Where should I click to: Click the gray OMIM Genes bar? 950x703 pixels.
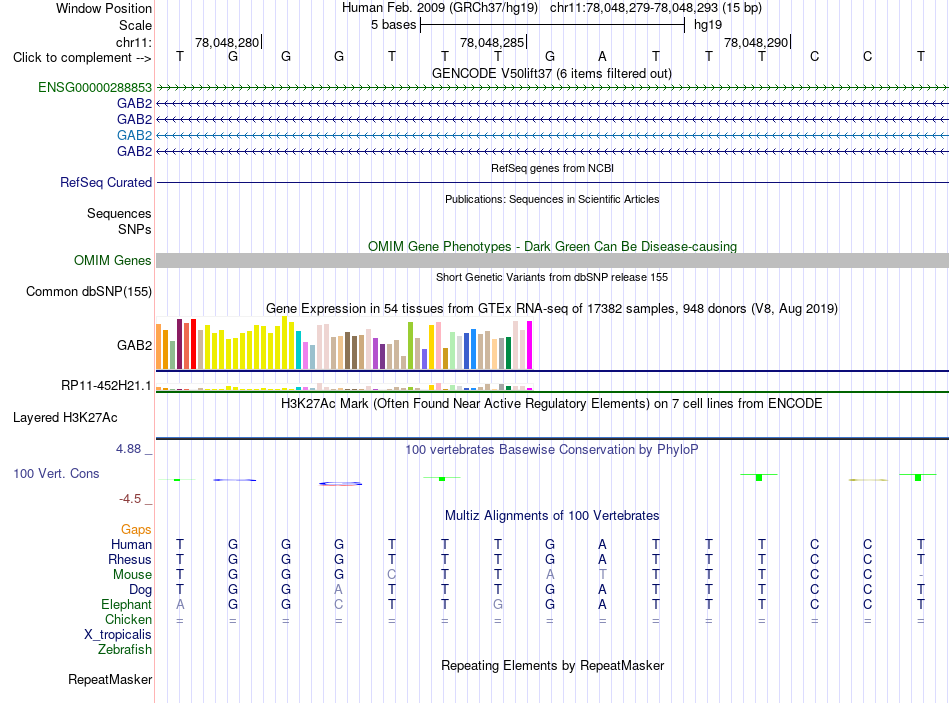552,261
